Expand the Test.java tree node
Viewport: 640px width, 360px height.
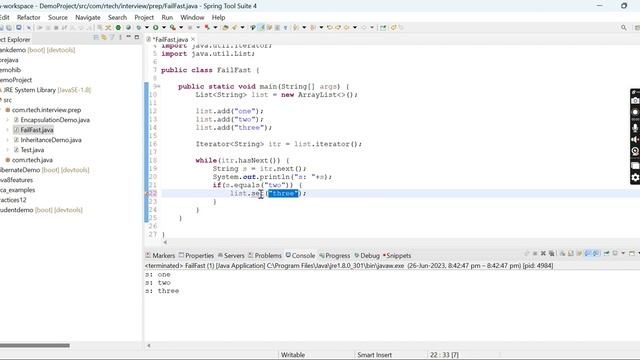tap(7, 150)
